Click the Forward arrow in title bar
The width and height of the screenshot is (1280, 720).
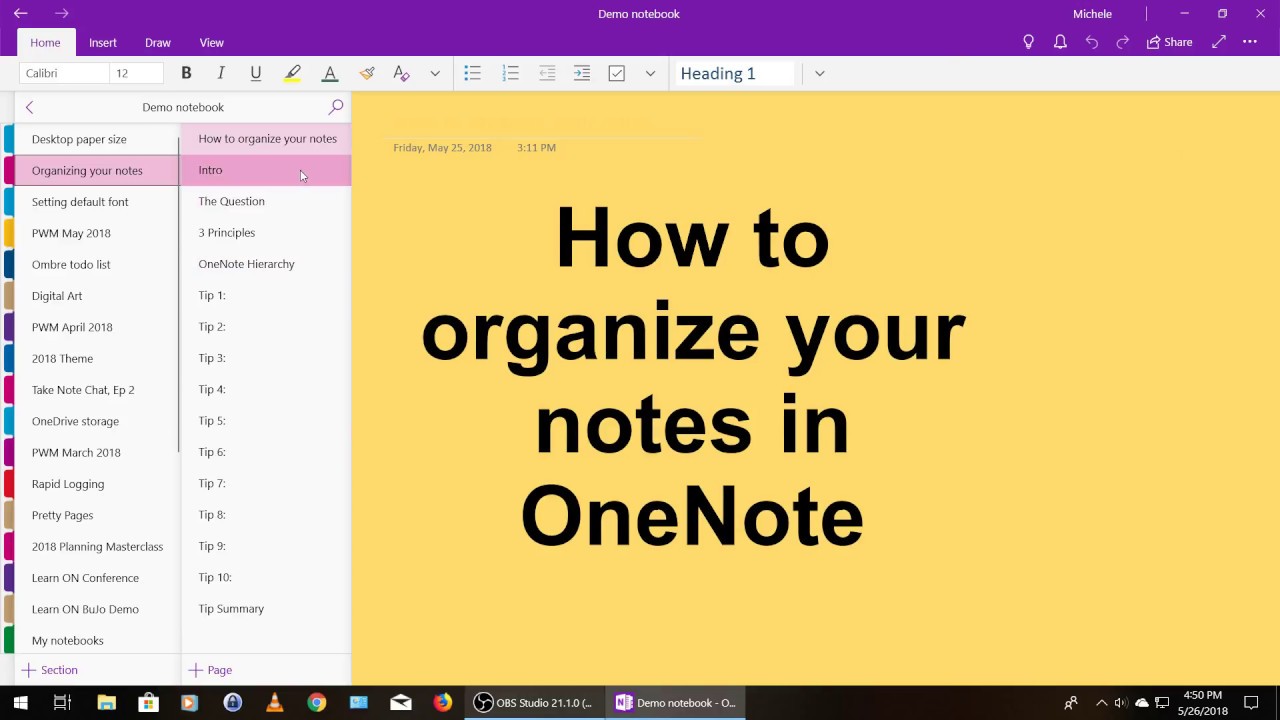62,14
